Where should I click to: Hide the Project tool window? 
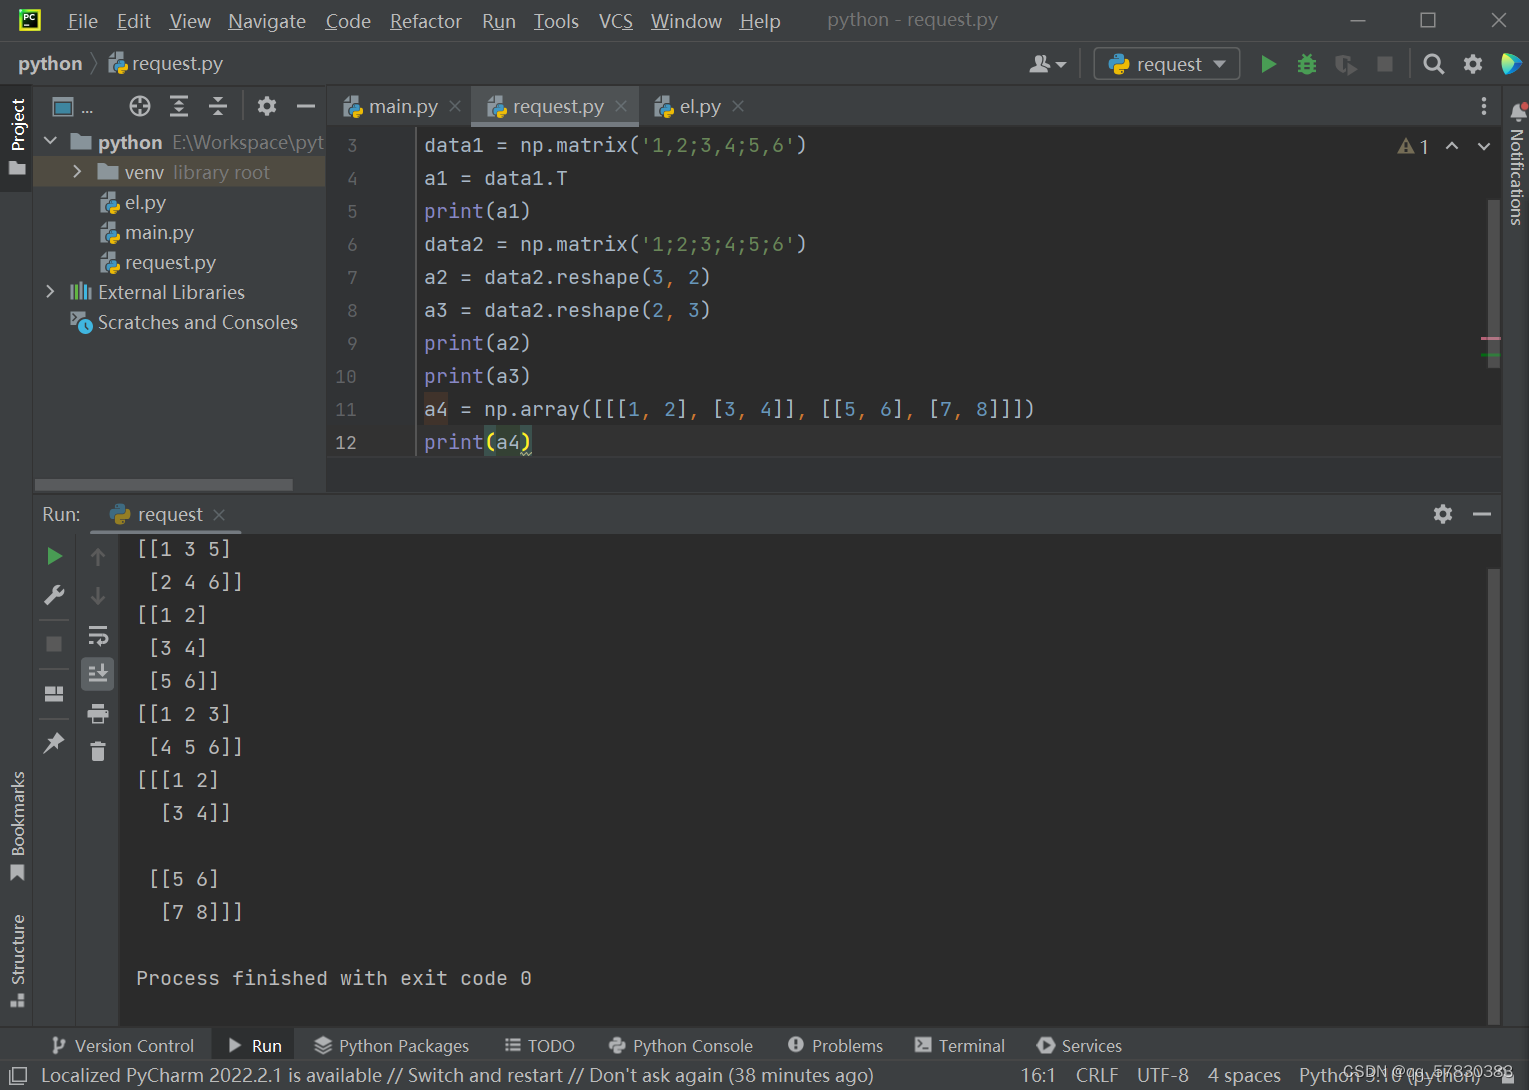click(305, 106)
